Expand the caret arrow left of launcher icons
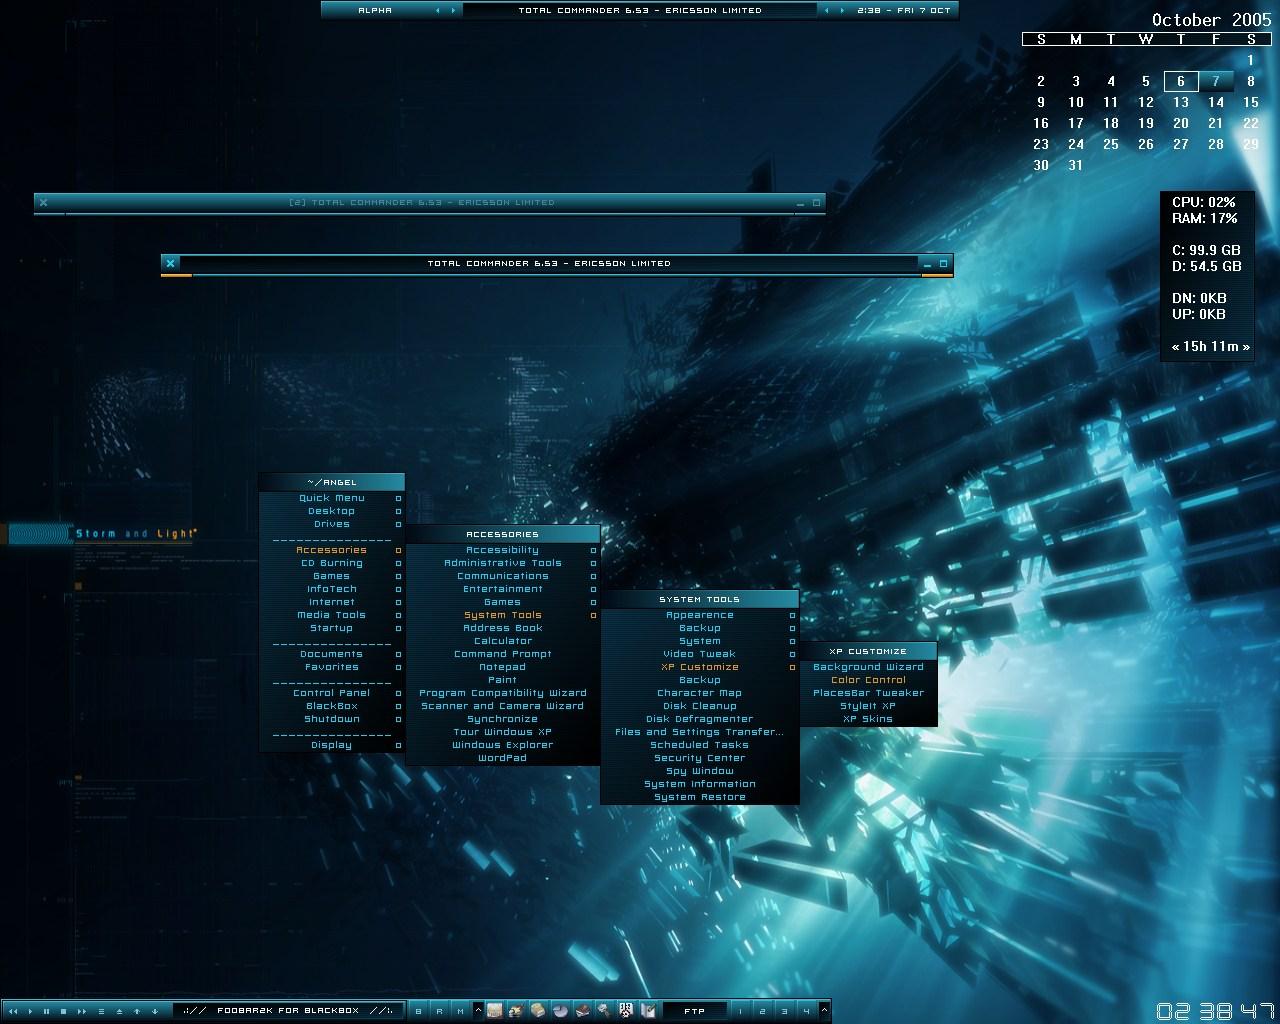 point(478,1010)
